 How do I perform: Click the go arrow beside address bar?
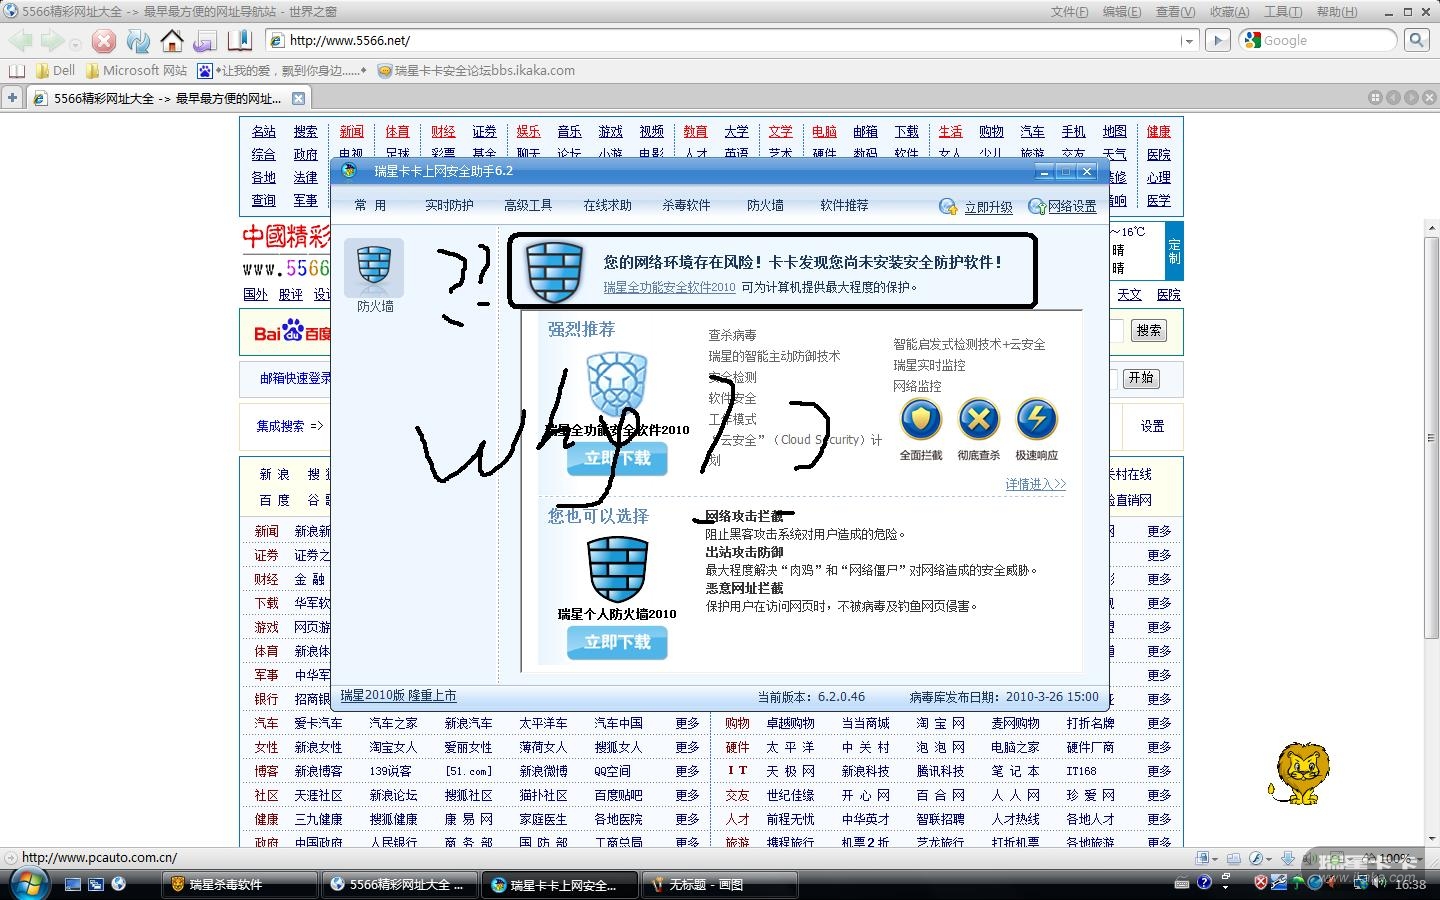point(1217,40)
